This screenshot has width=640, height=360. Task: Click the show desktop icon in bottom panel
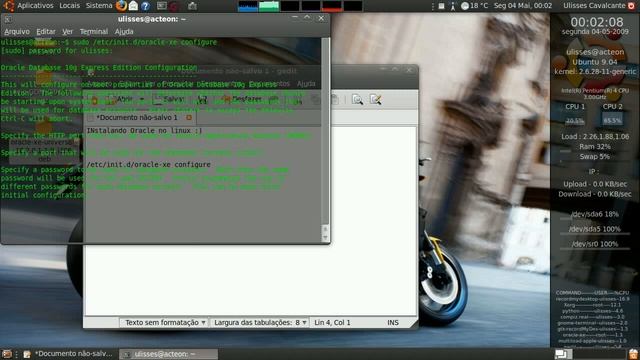pos(7,354)
